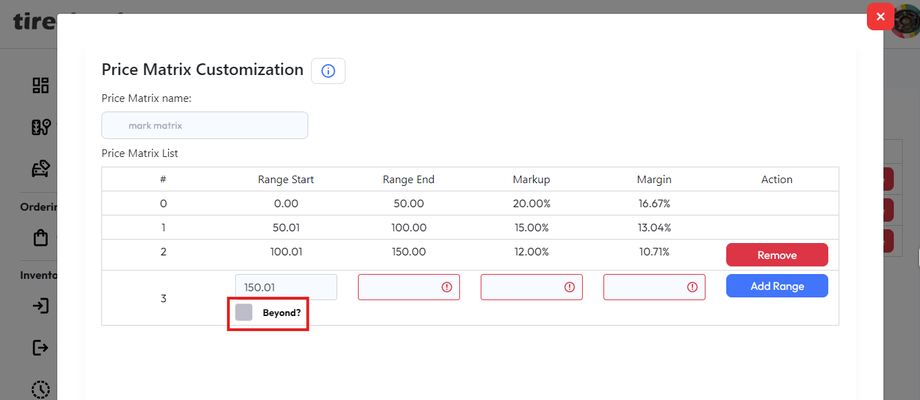Click the Range Start field showing 150.01
Viewport: 920px width, 400px height.
click(286, 287)
